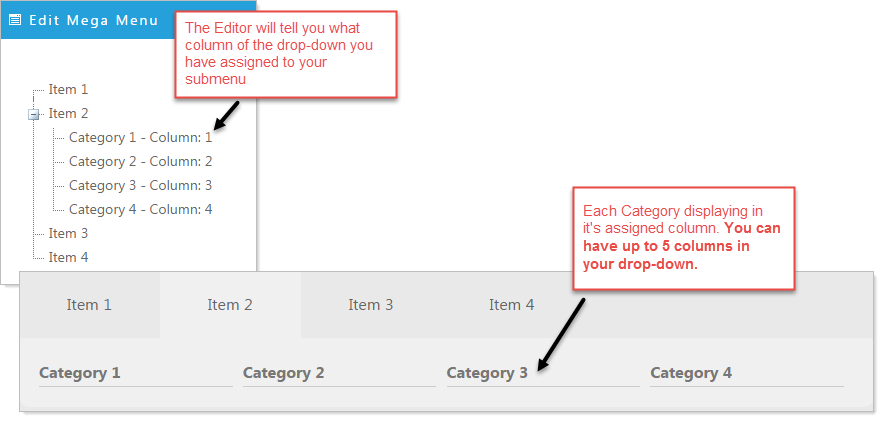Click the Category 4 drop-down heading

691,373
